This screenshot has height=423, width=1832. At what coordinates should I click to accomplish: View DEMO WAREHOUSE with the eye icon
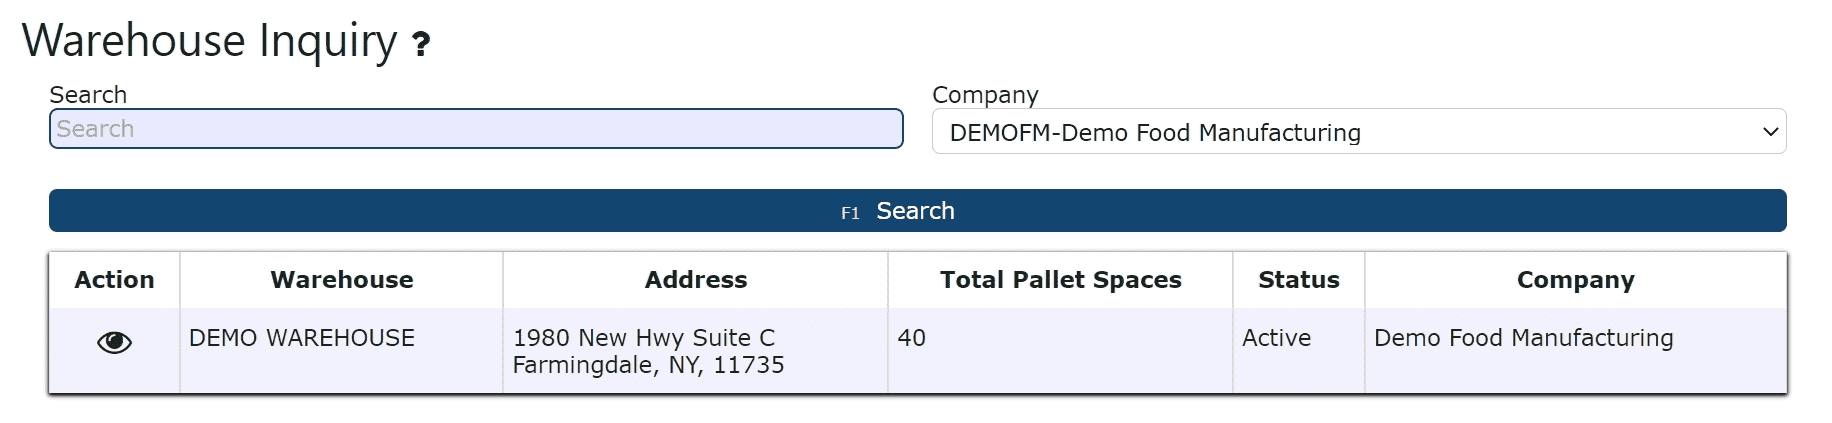click(x=114, y=342)
